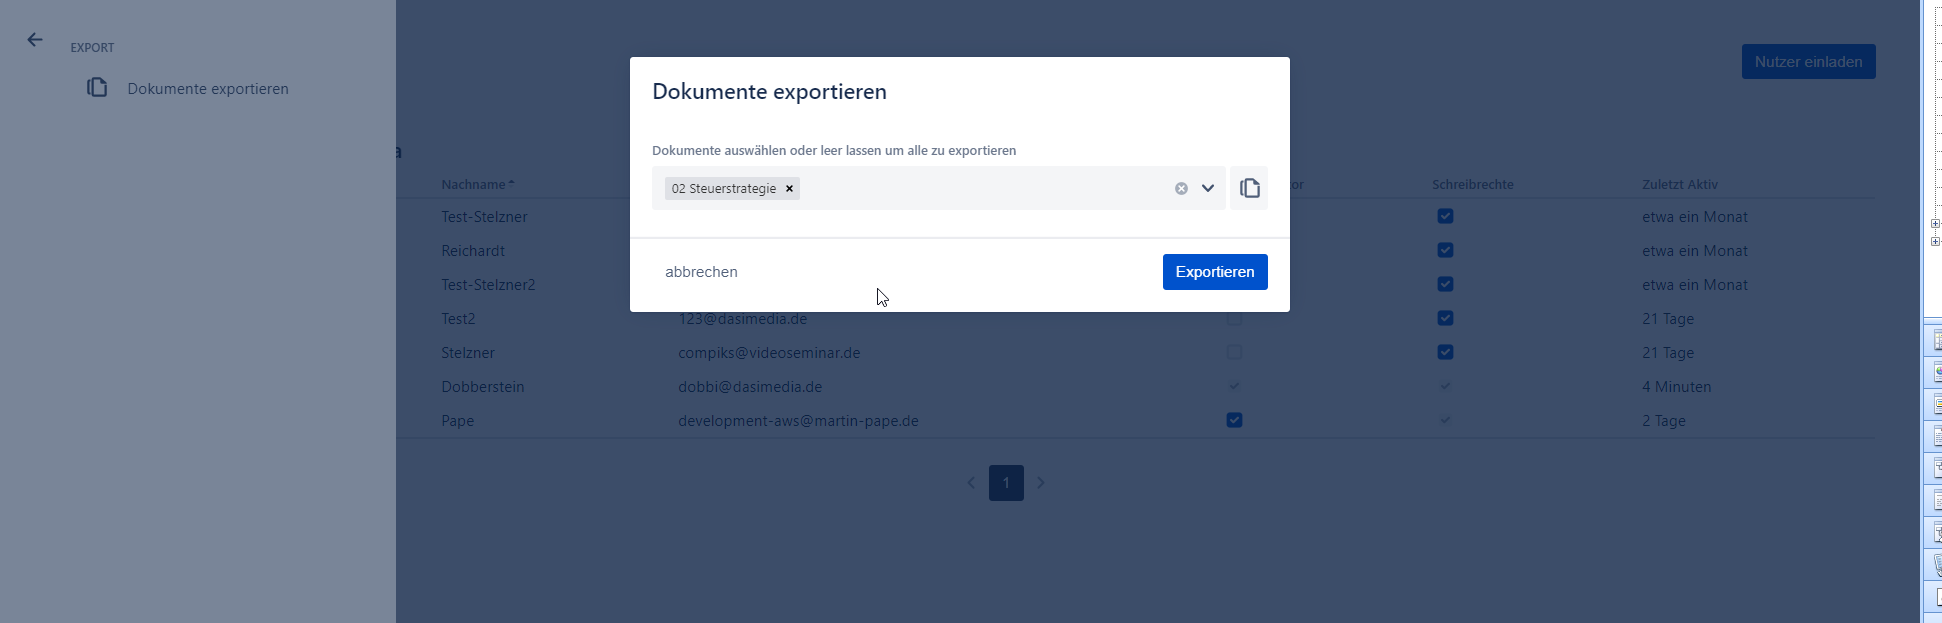Click the name Reichardt in table
The width and height of the screenshot is (1942, 623).
tap(473, 251)
